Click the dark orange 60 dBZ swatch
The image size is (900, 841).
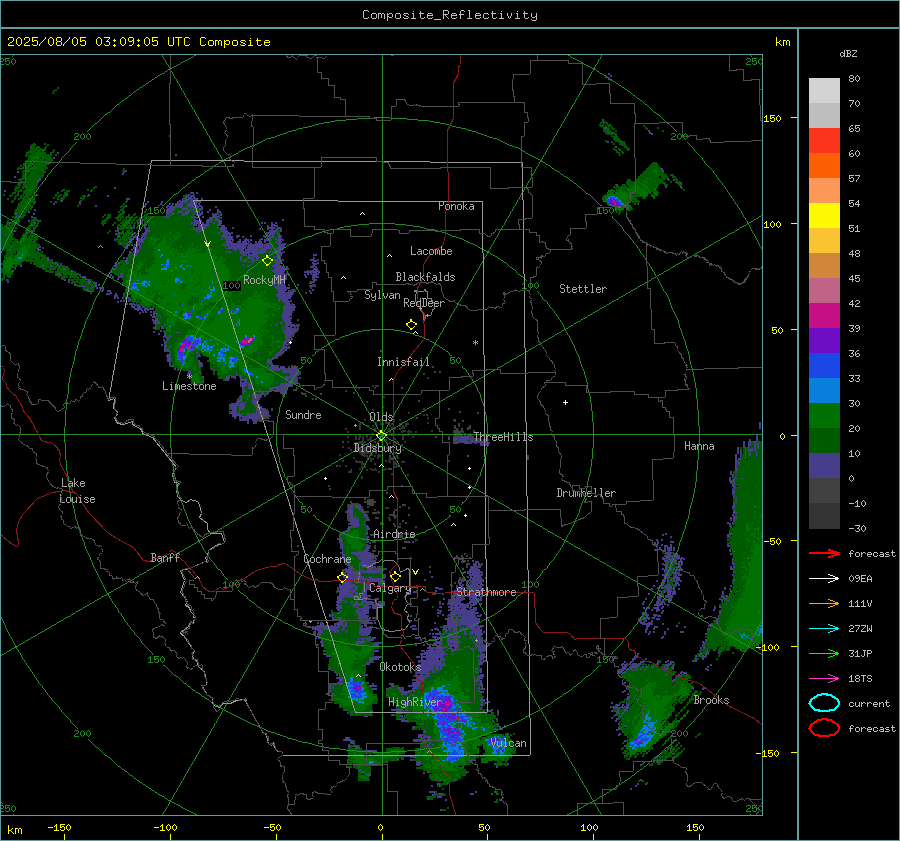click(x=824, y=165)
